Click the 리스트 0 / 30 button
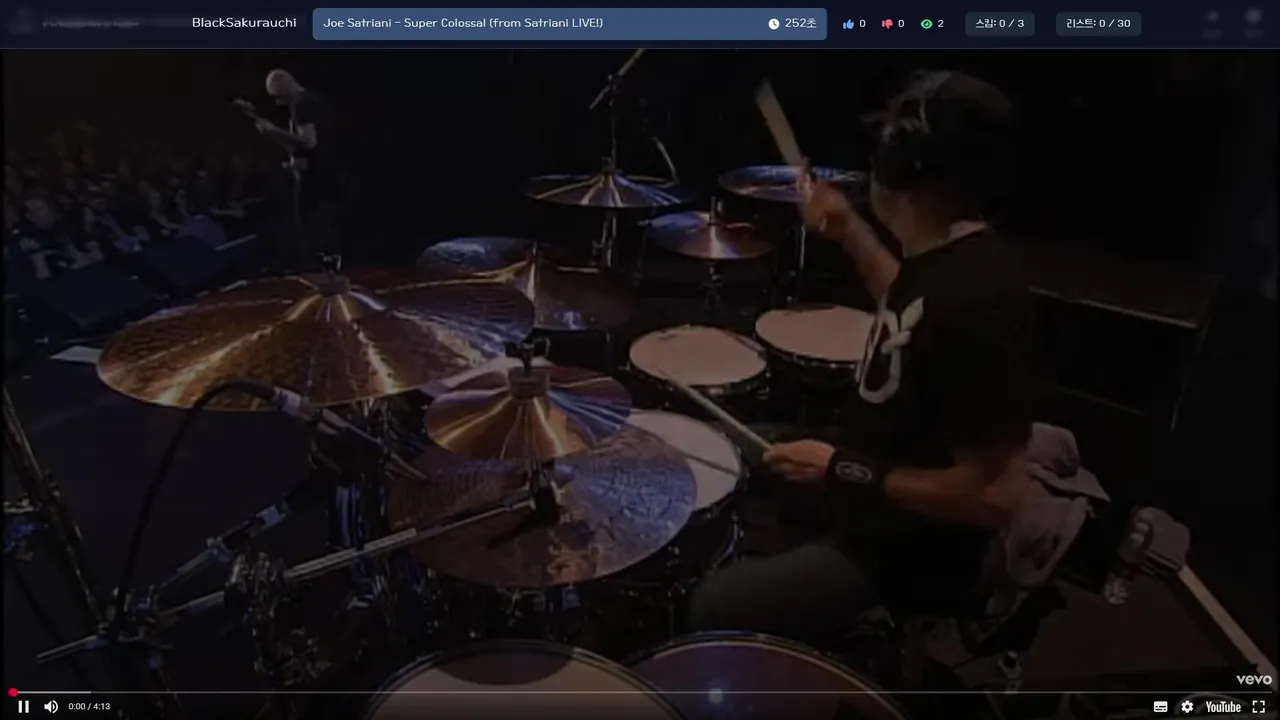This screenshot has height=720, width=1280. pyautogui.click(x=1098, y=24)
